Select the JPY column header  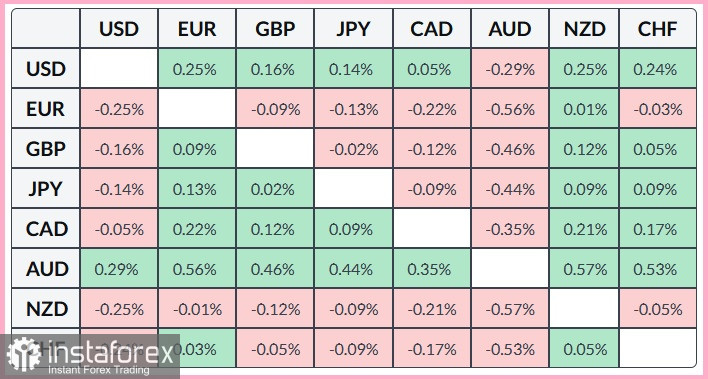tap(354, 29)
